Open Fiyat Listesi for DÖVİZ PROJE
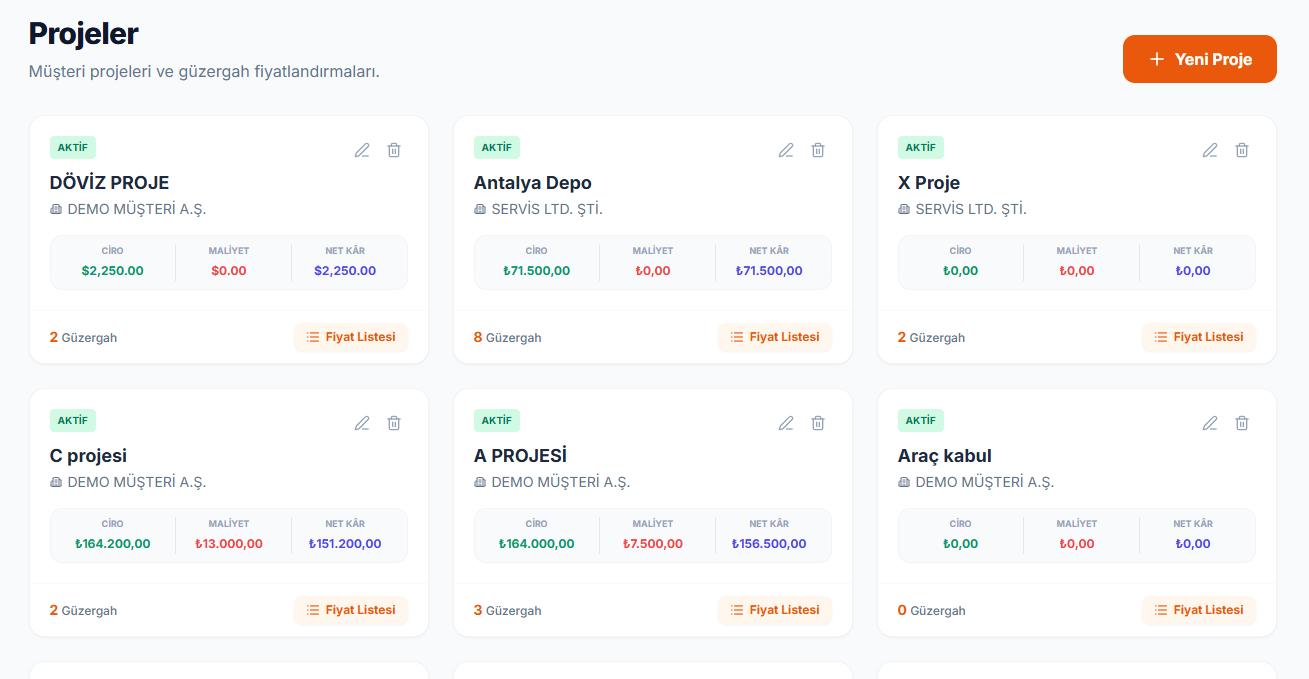This screenshot has width=1309, height=679. pos(351,337)
